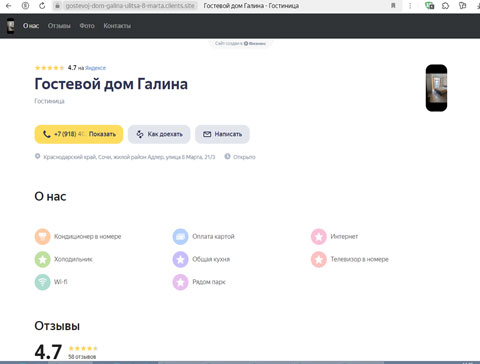Click the Открыто opening status text
Image resolution: width=480 pixels, height=364 pixels.
pyautogui.click(x=244, y=157)
